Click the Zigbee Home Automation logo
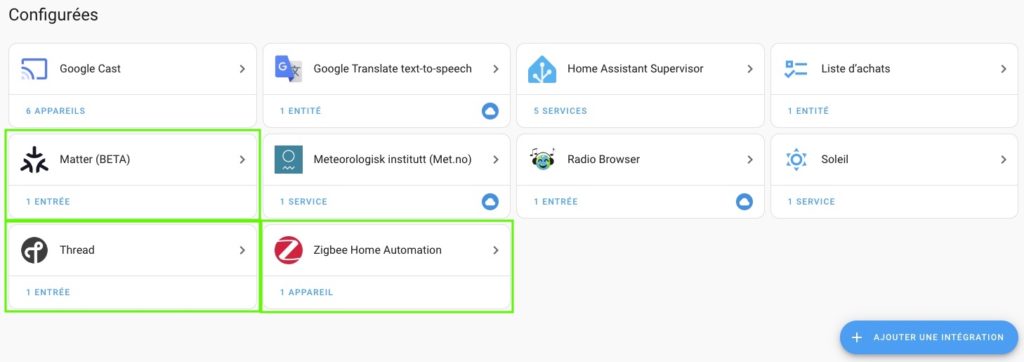This screenshot has height=362, width=1024. [288, 250]
